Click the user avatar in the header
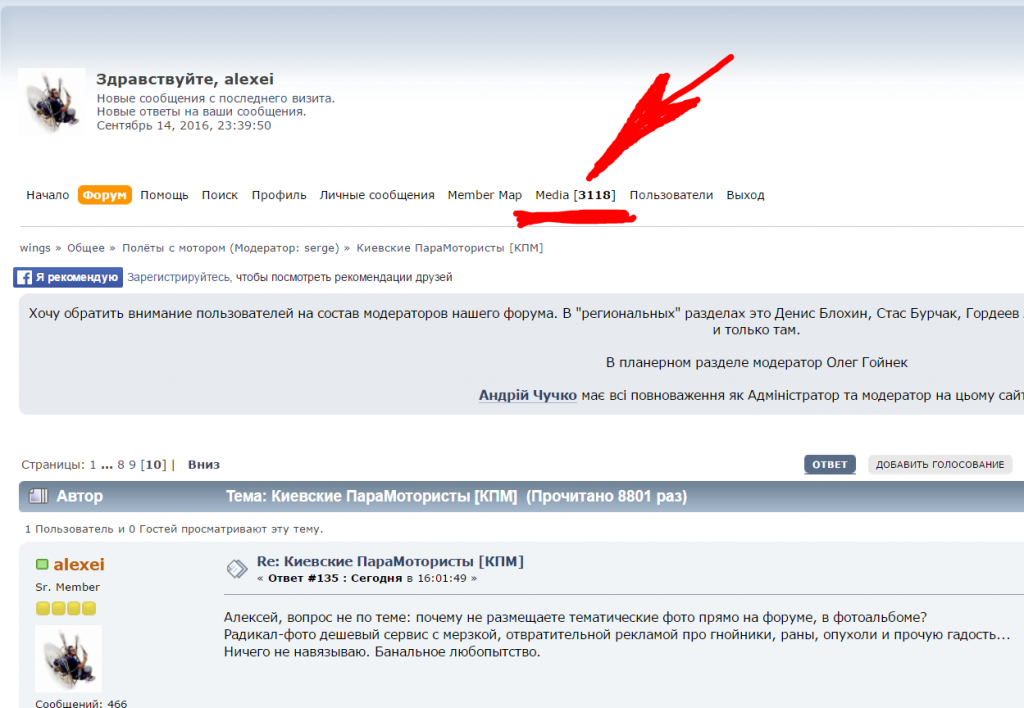The width and height of the screenshot is (1024, 708). point(52,102)
